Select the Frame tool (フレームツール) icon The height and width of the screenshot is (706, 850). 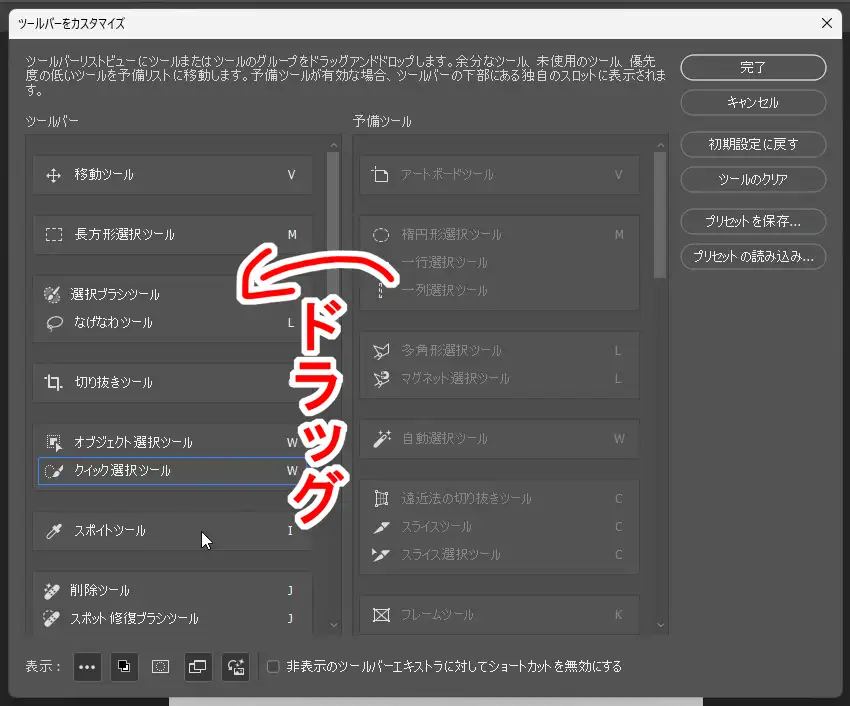pyautogui.click(x=381, y=615)
